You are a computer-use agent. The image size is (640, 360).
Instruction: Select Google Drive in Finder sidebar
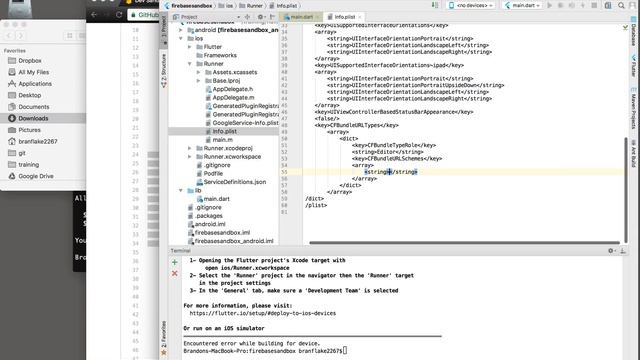point(36,176)
